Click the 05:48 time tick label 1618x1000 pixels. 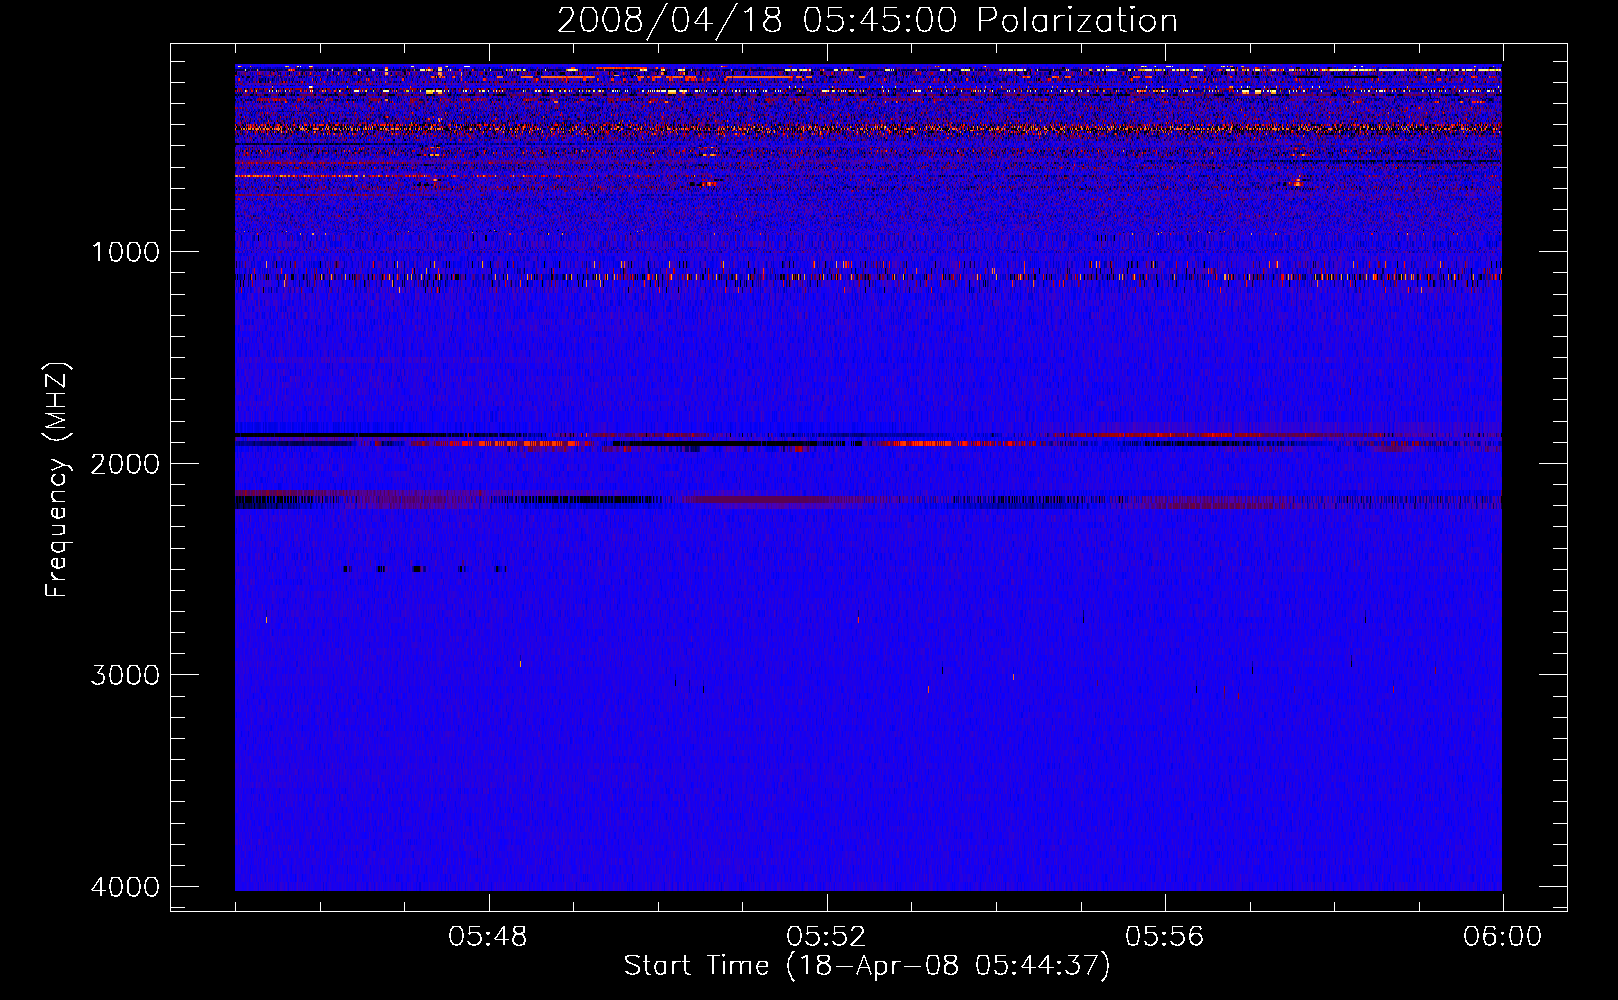488,937
